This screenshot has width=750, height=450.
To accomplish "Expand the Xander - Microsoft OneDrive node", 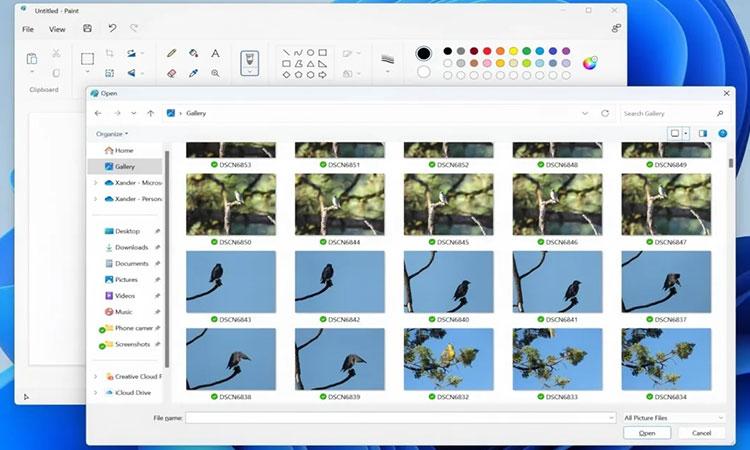I will (x=95, y=183).
